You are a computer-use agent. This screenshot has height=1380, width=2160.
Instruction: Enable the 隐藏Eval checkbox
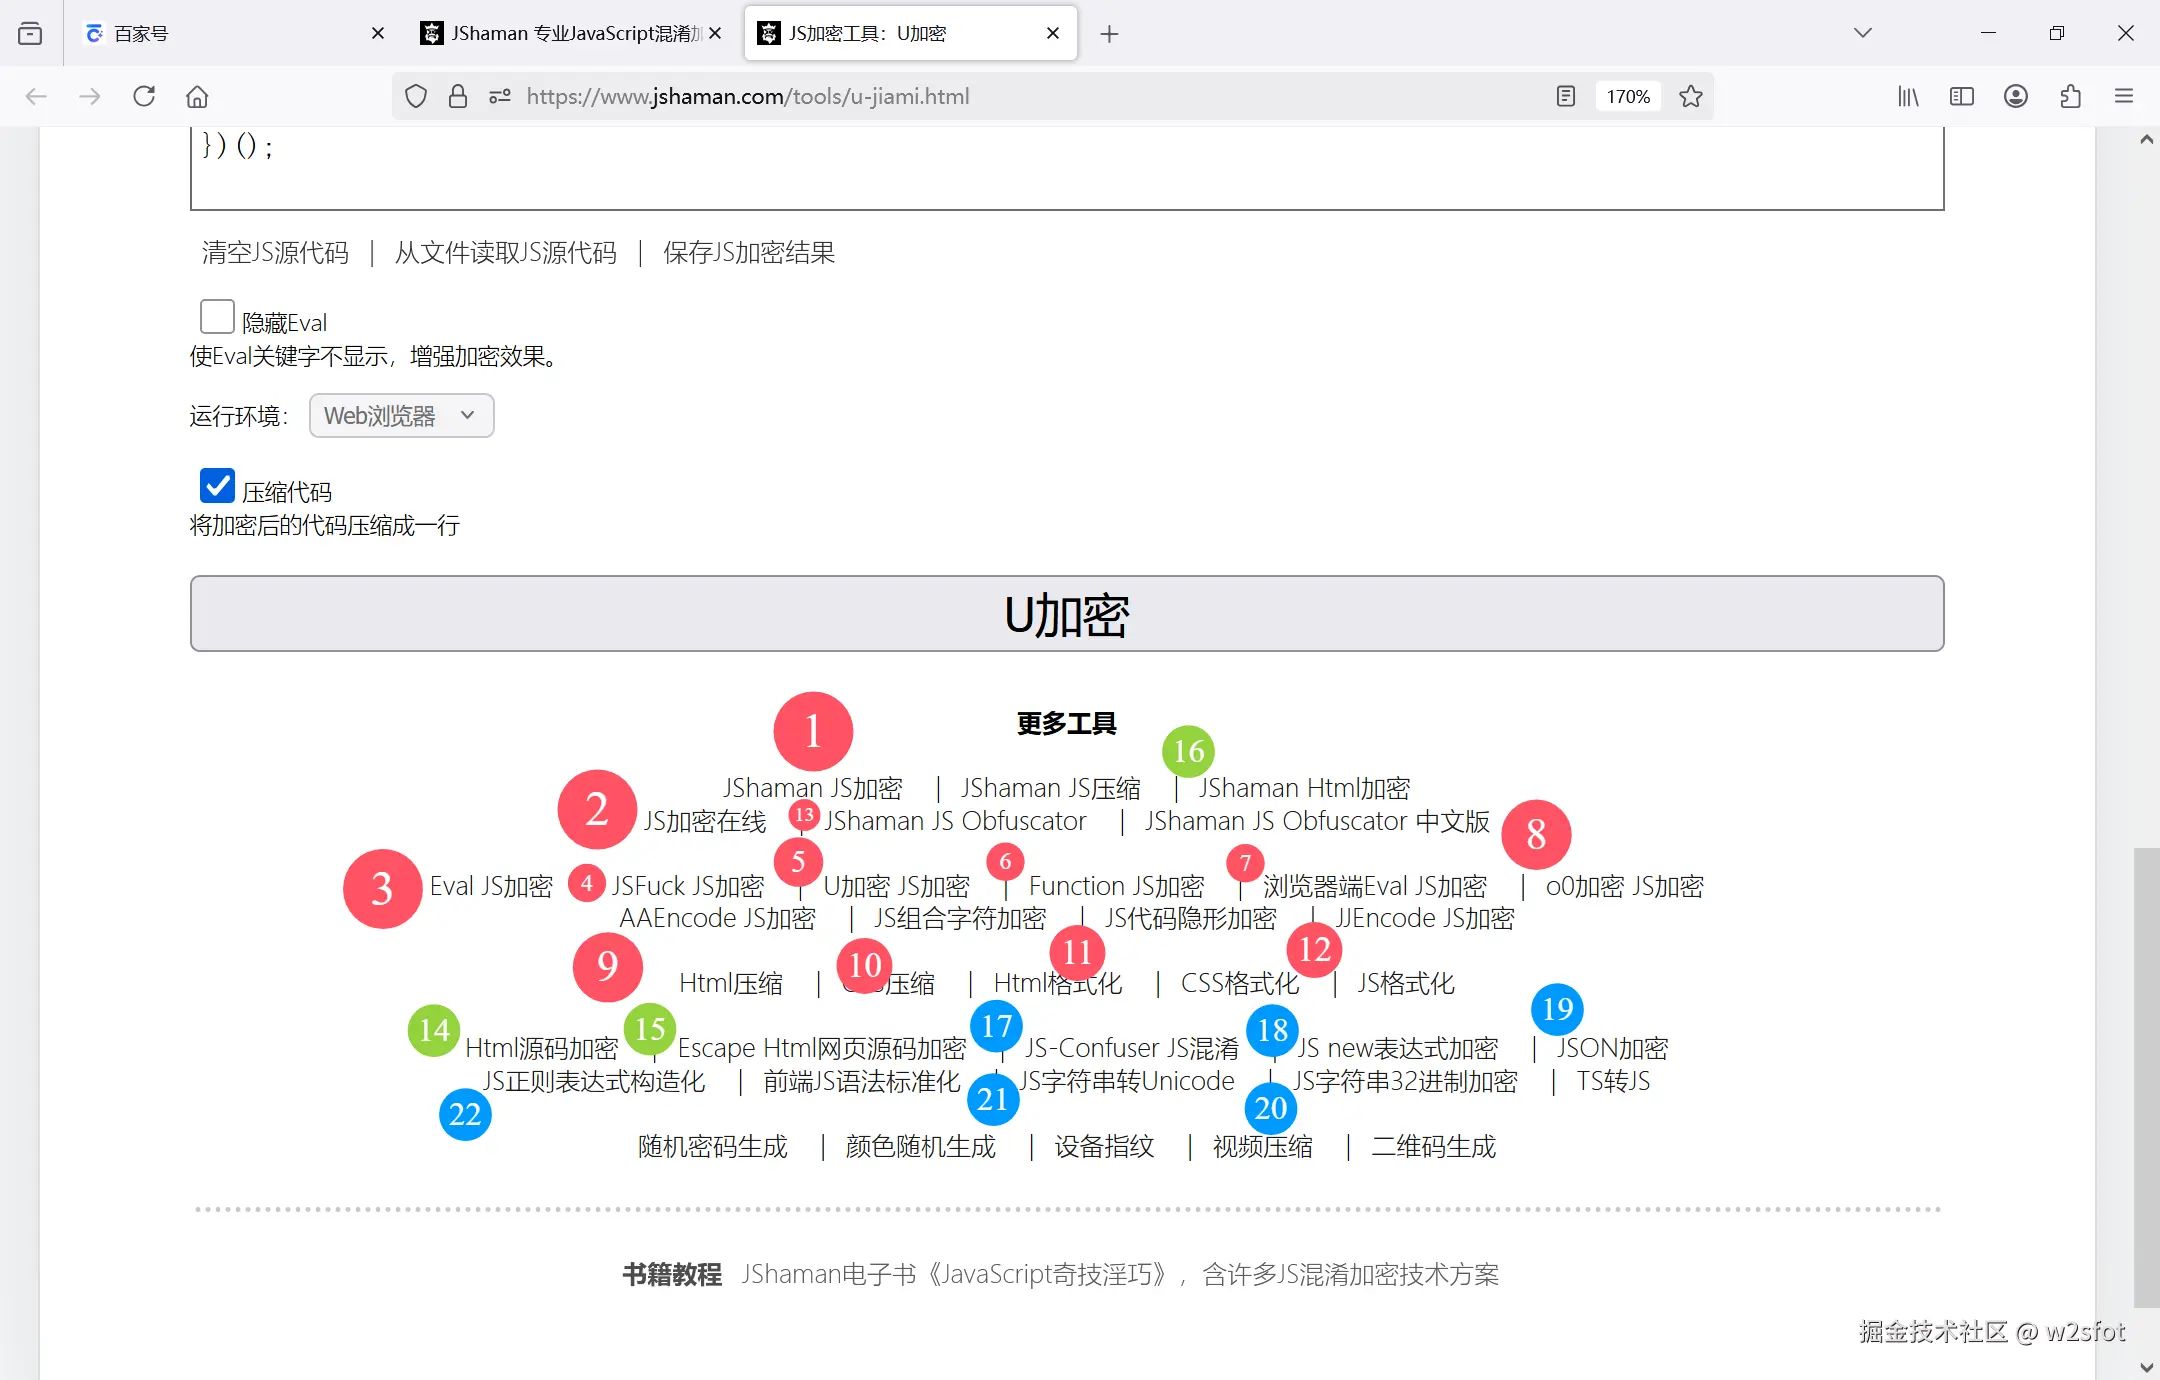point(216,317)
